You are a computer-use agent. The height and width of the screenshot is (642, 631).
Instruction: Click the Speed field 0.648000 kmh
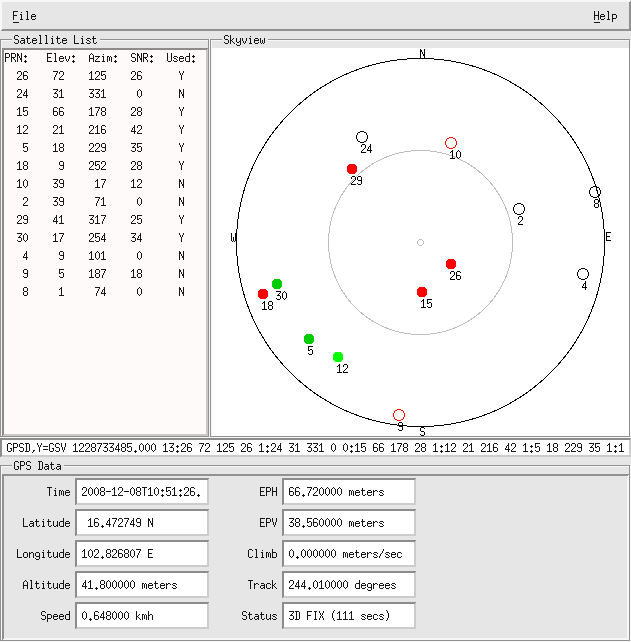pyautogui.click(x=142, y=615)
